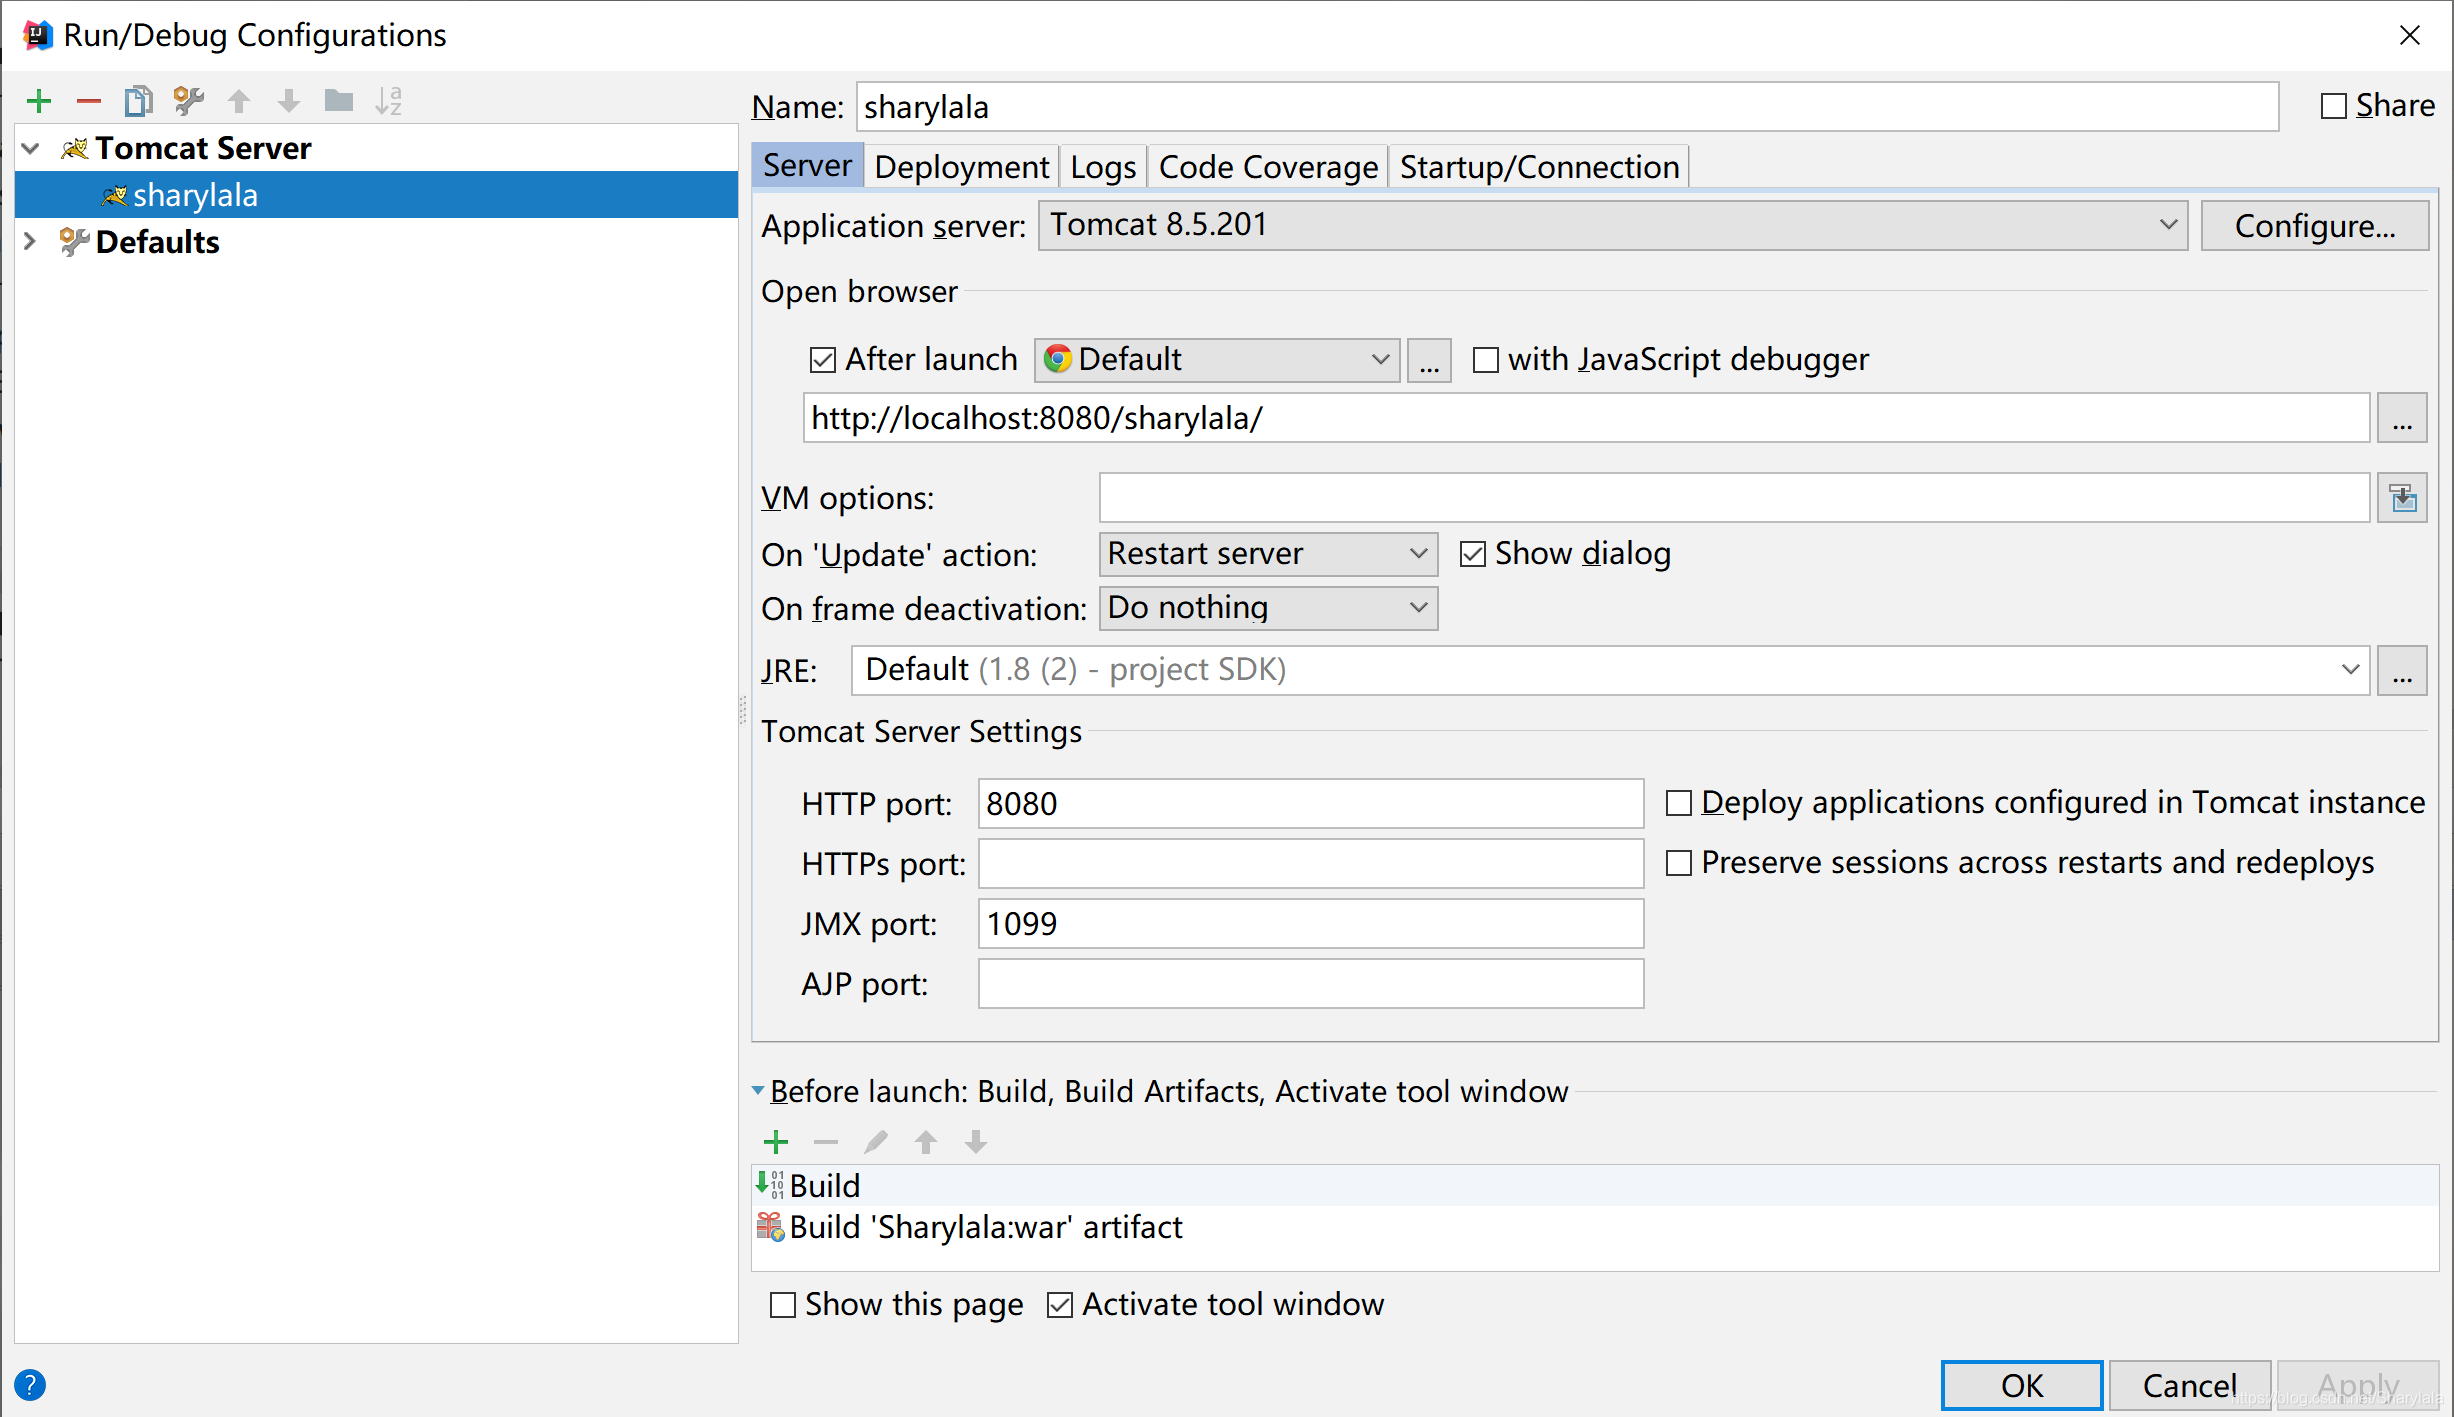Click the create new folder icon

pos(339,101)
